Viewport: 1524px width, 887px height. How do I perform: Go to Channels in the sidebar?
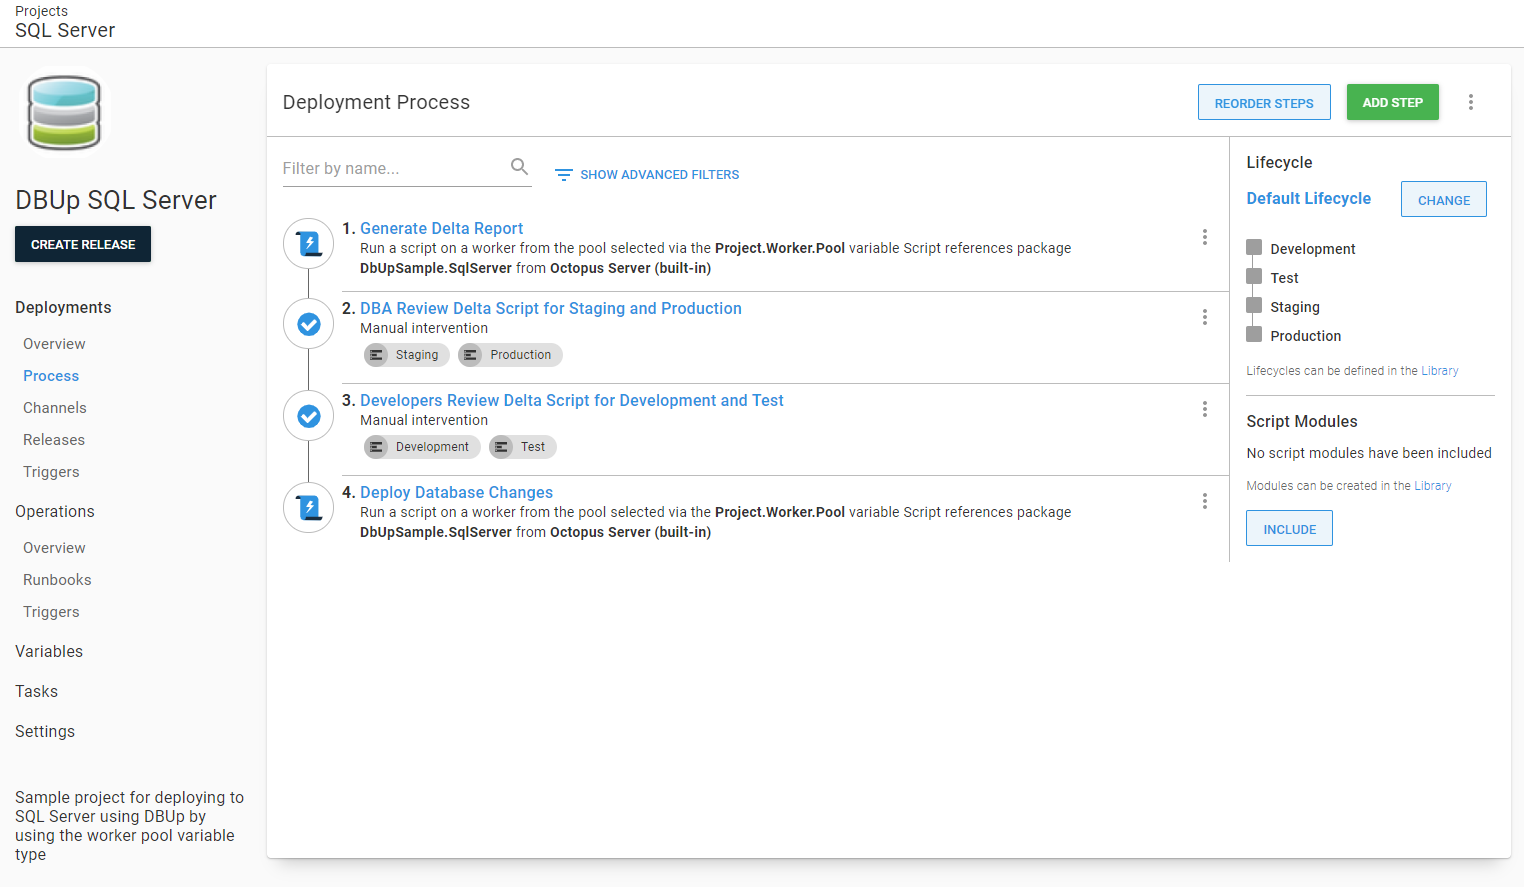pyautogui.click(x=55, y=408)
